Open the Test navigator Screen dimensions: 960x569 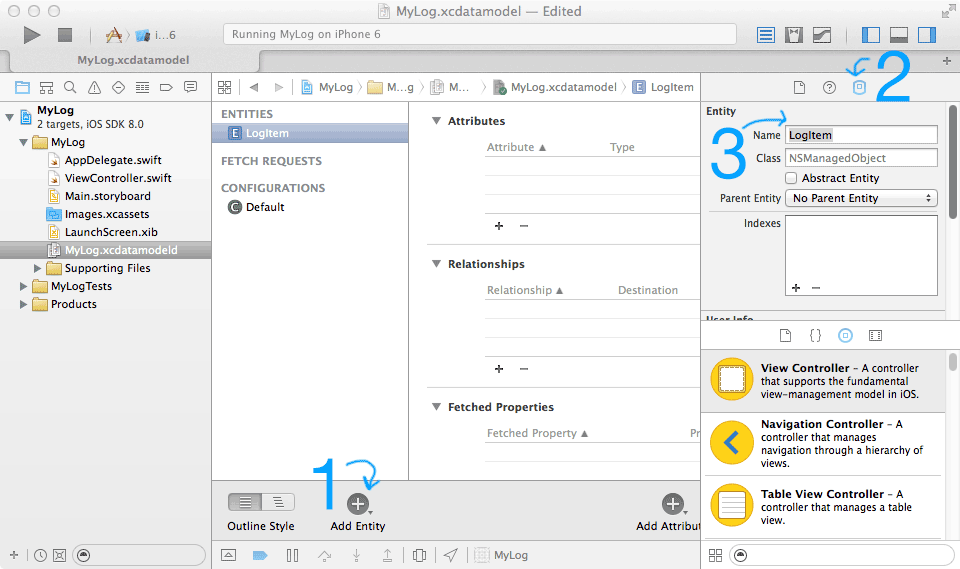tap(118, 88)
